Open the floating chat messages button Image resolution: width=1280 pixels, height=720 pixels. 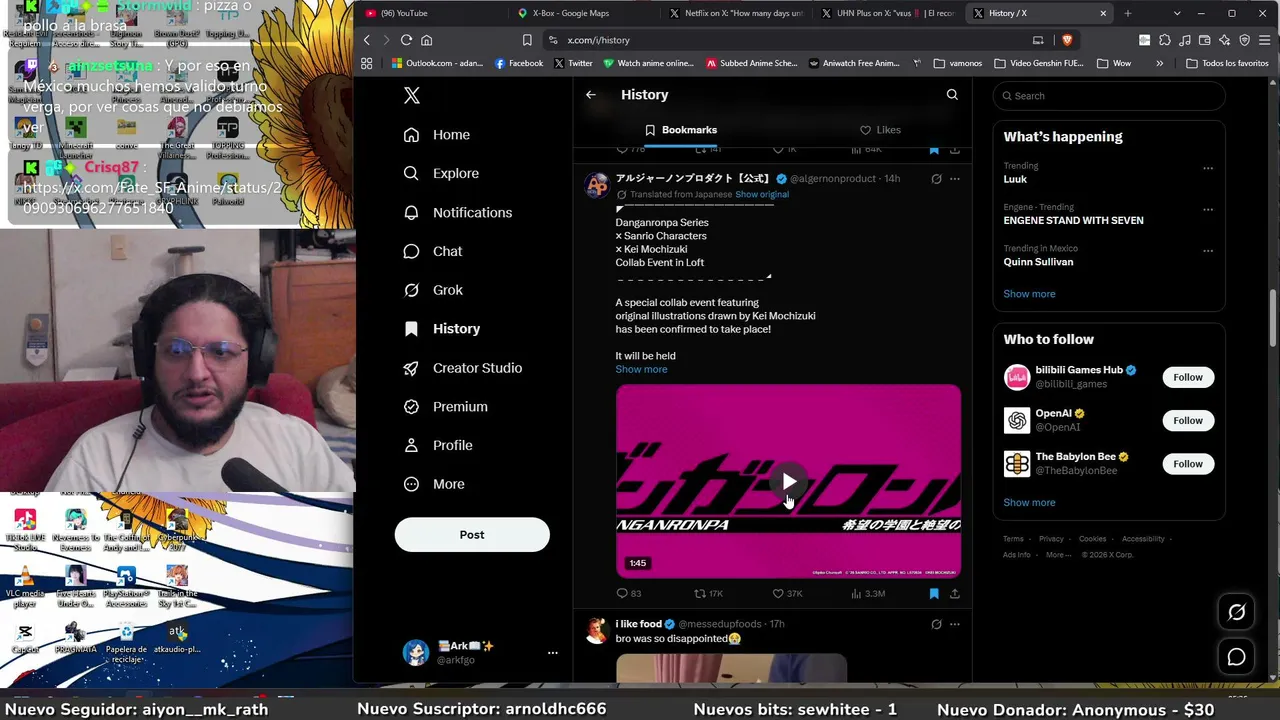1237,657
